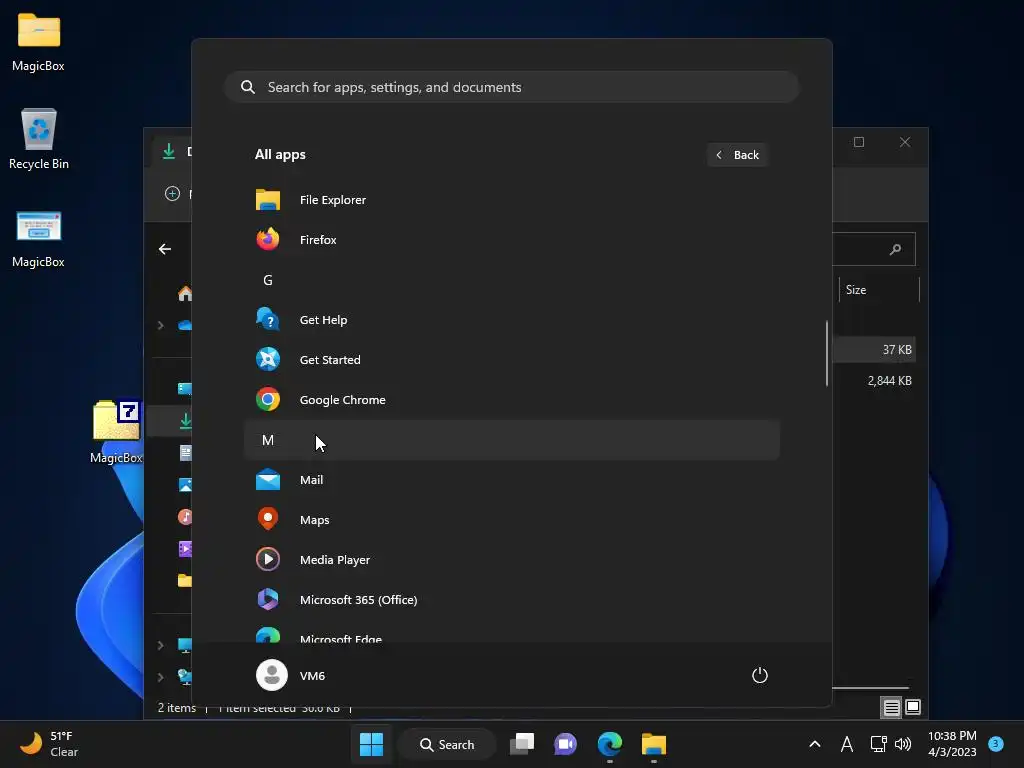The height and width of the screenshot is (768, 1024).
Task: Open the weather widget showing 51°F
Action: (50, 744)
